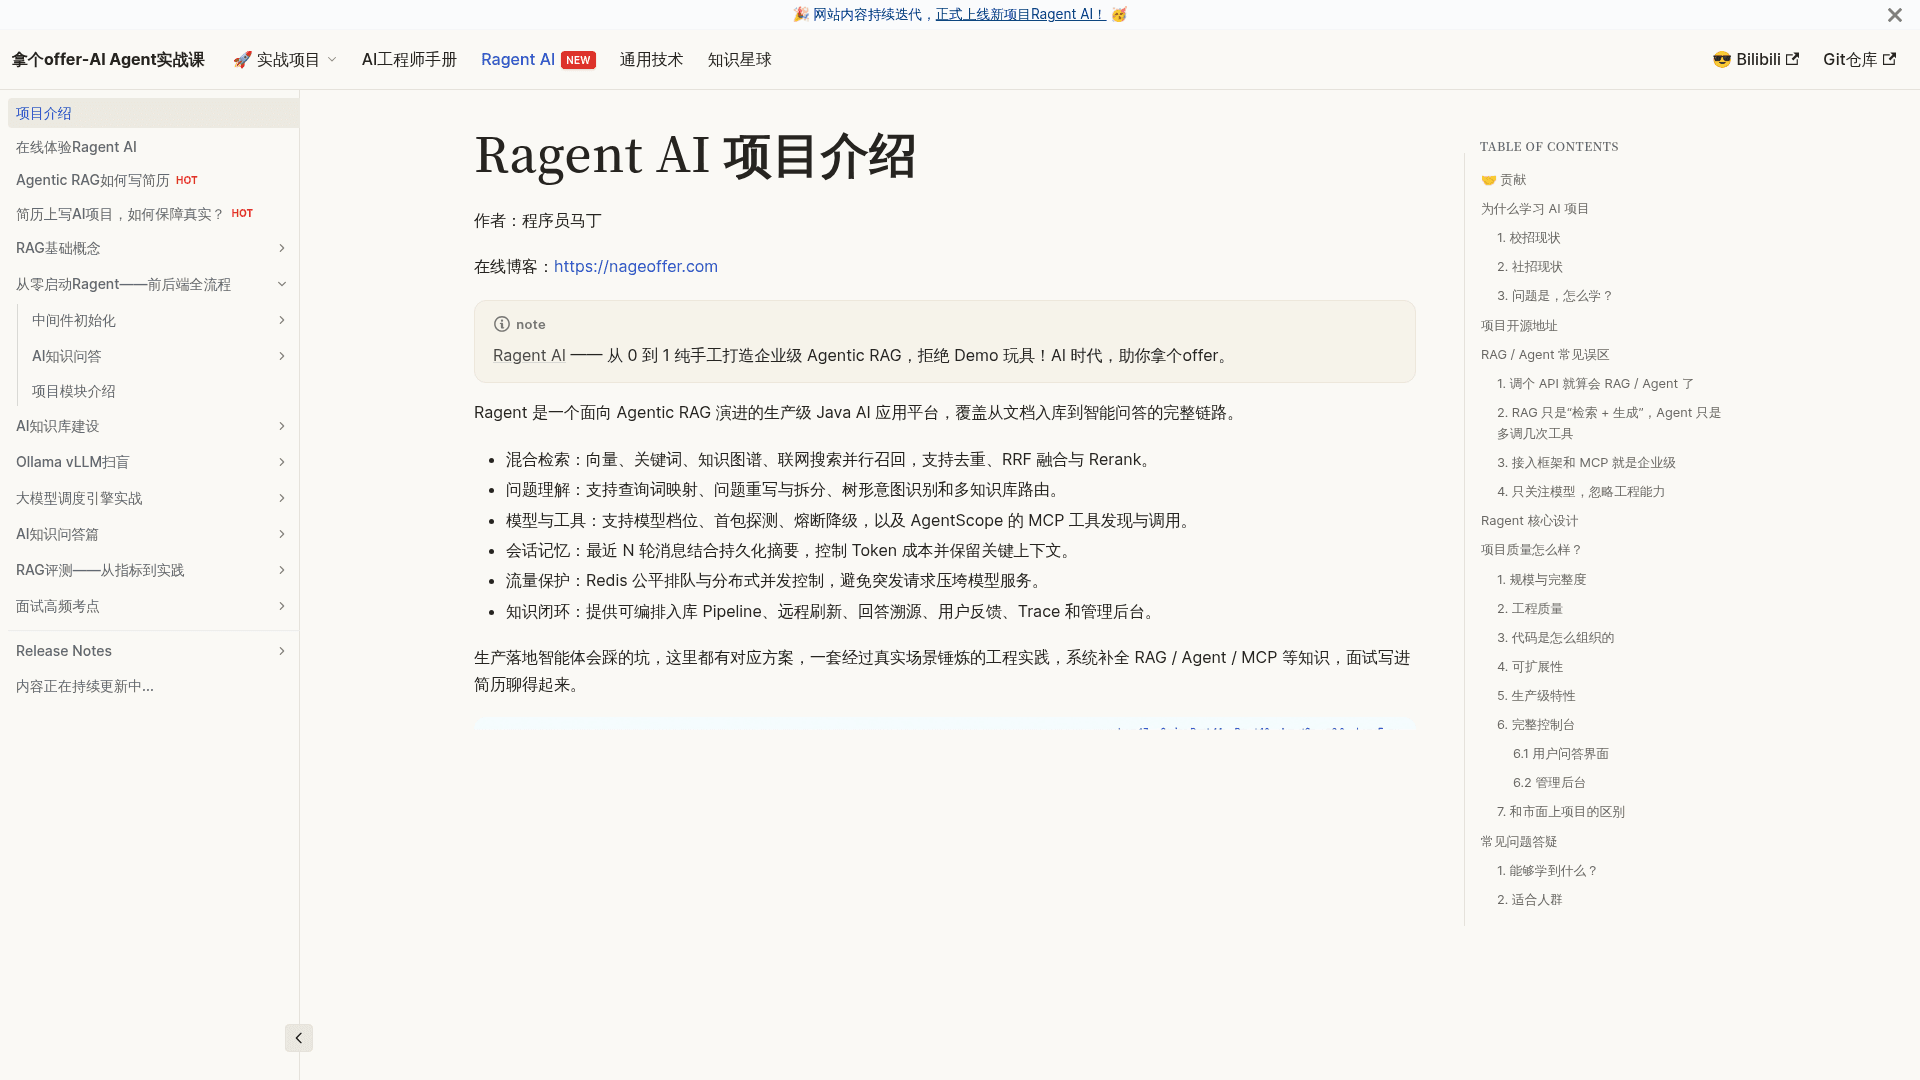Viewport: 1920px width, 1080px height.
Task: Open the AI工程师手册 nav item
Action: (409, 60)
